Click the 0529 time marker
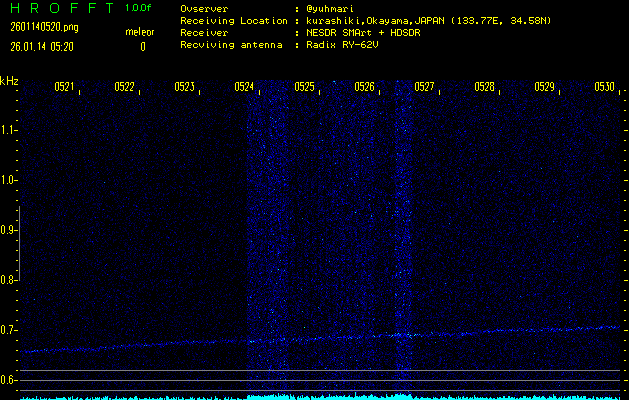 pos(544,87)
